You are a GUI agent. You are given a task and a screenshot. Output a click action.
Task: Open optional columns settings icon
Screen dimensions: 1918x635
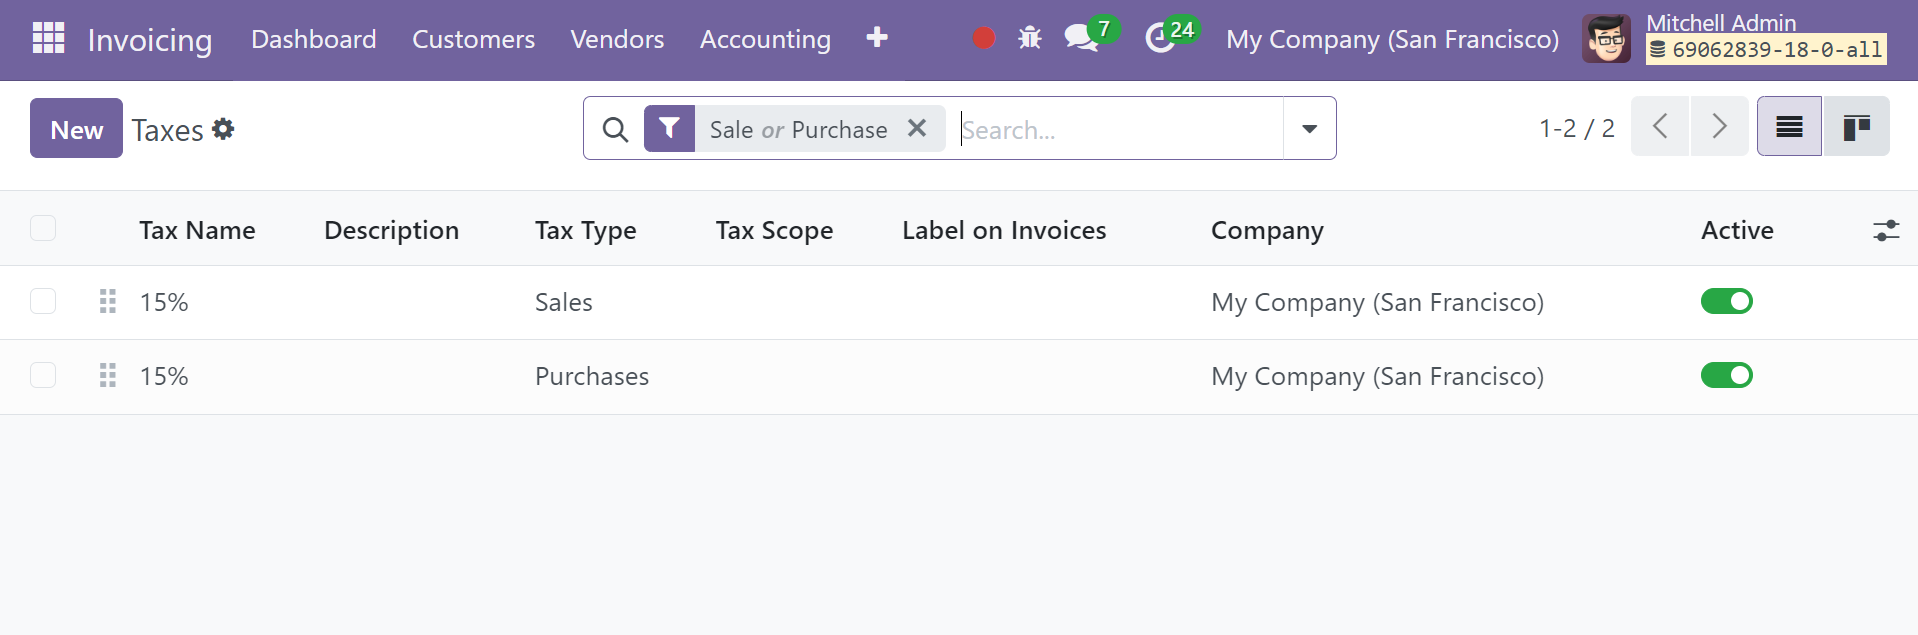coord(1886,230)
